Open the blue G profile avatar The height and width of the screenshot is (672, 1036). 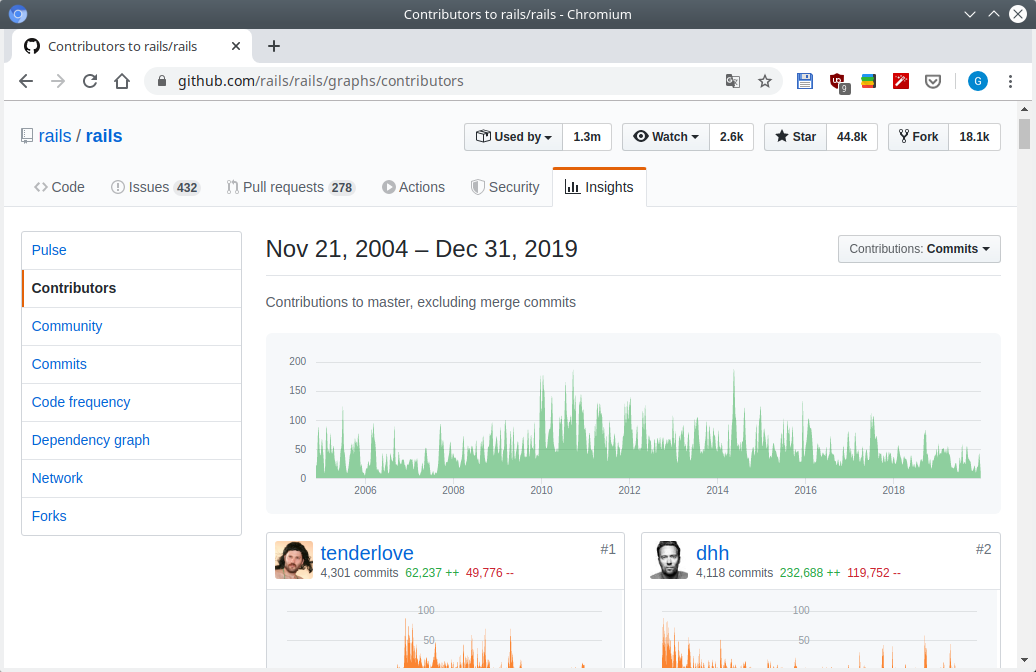[978, 81]
